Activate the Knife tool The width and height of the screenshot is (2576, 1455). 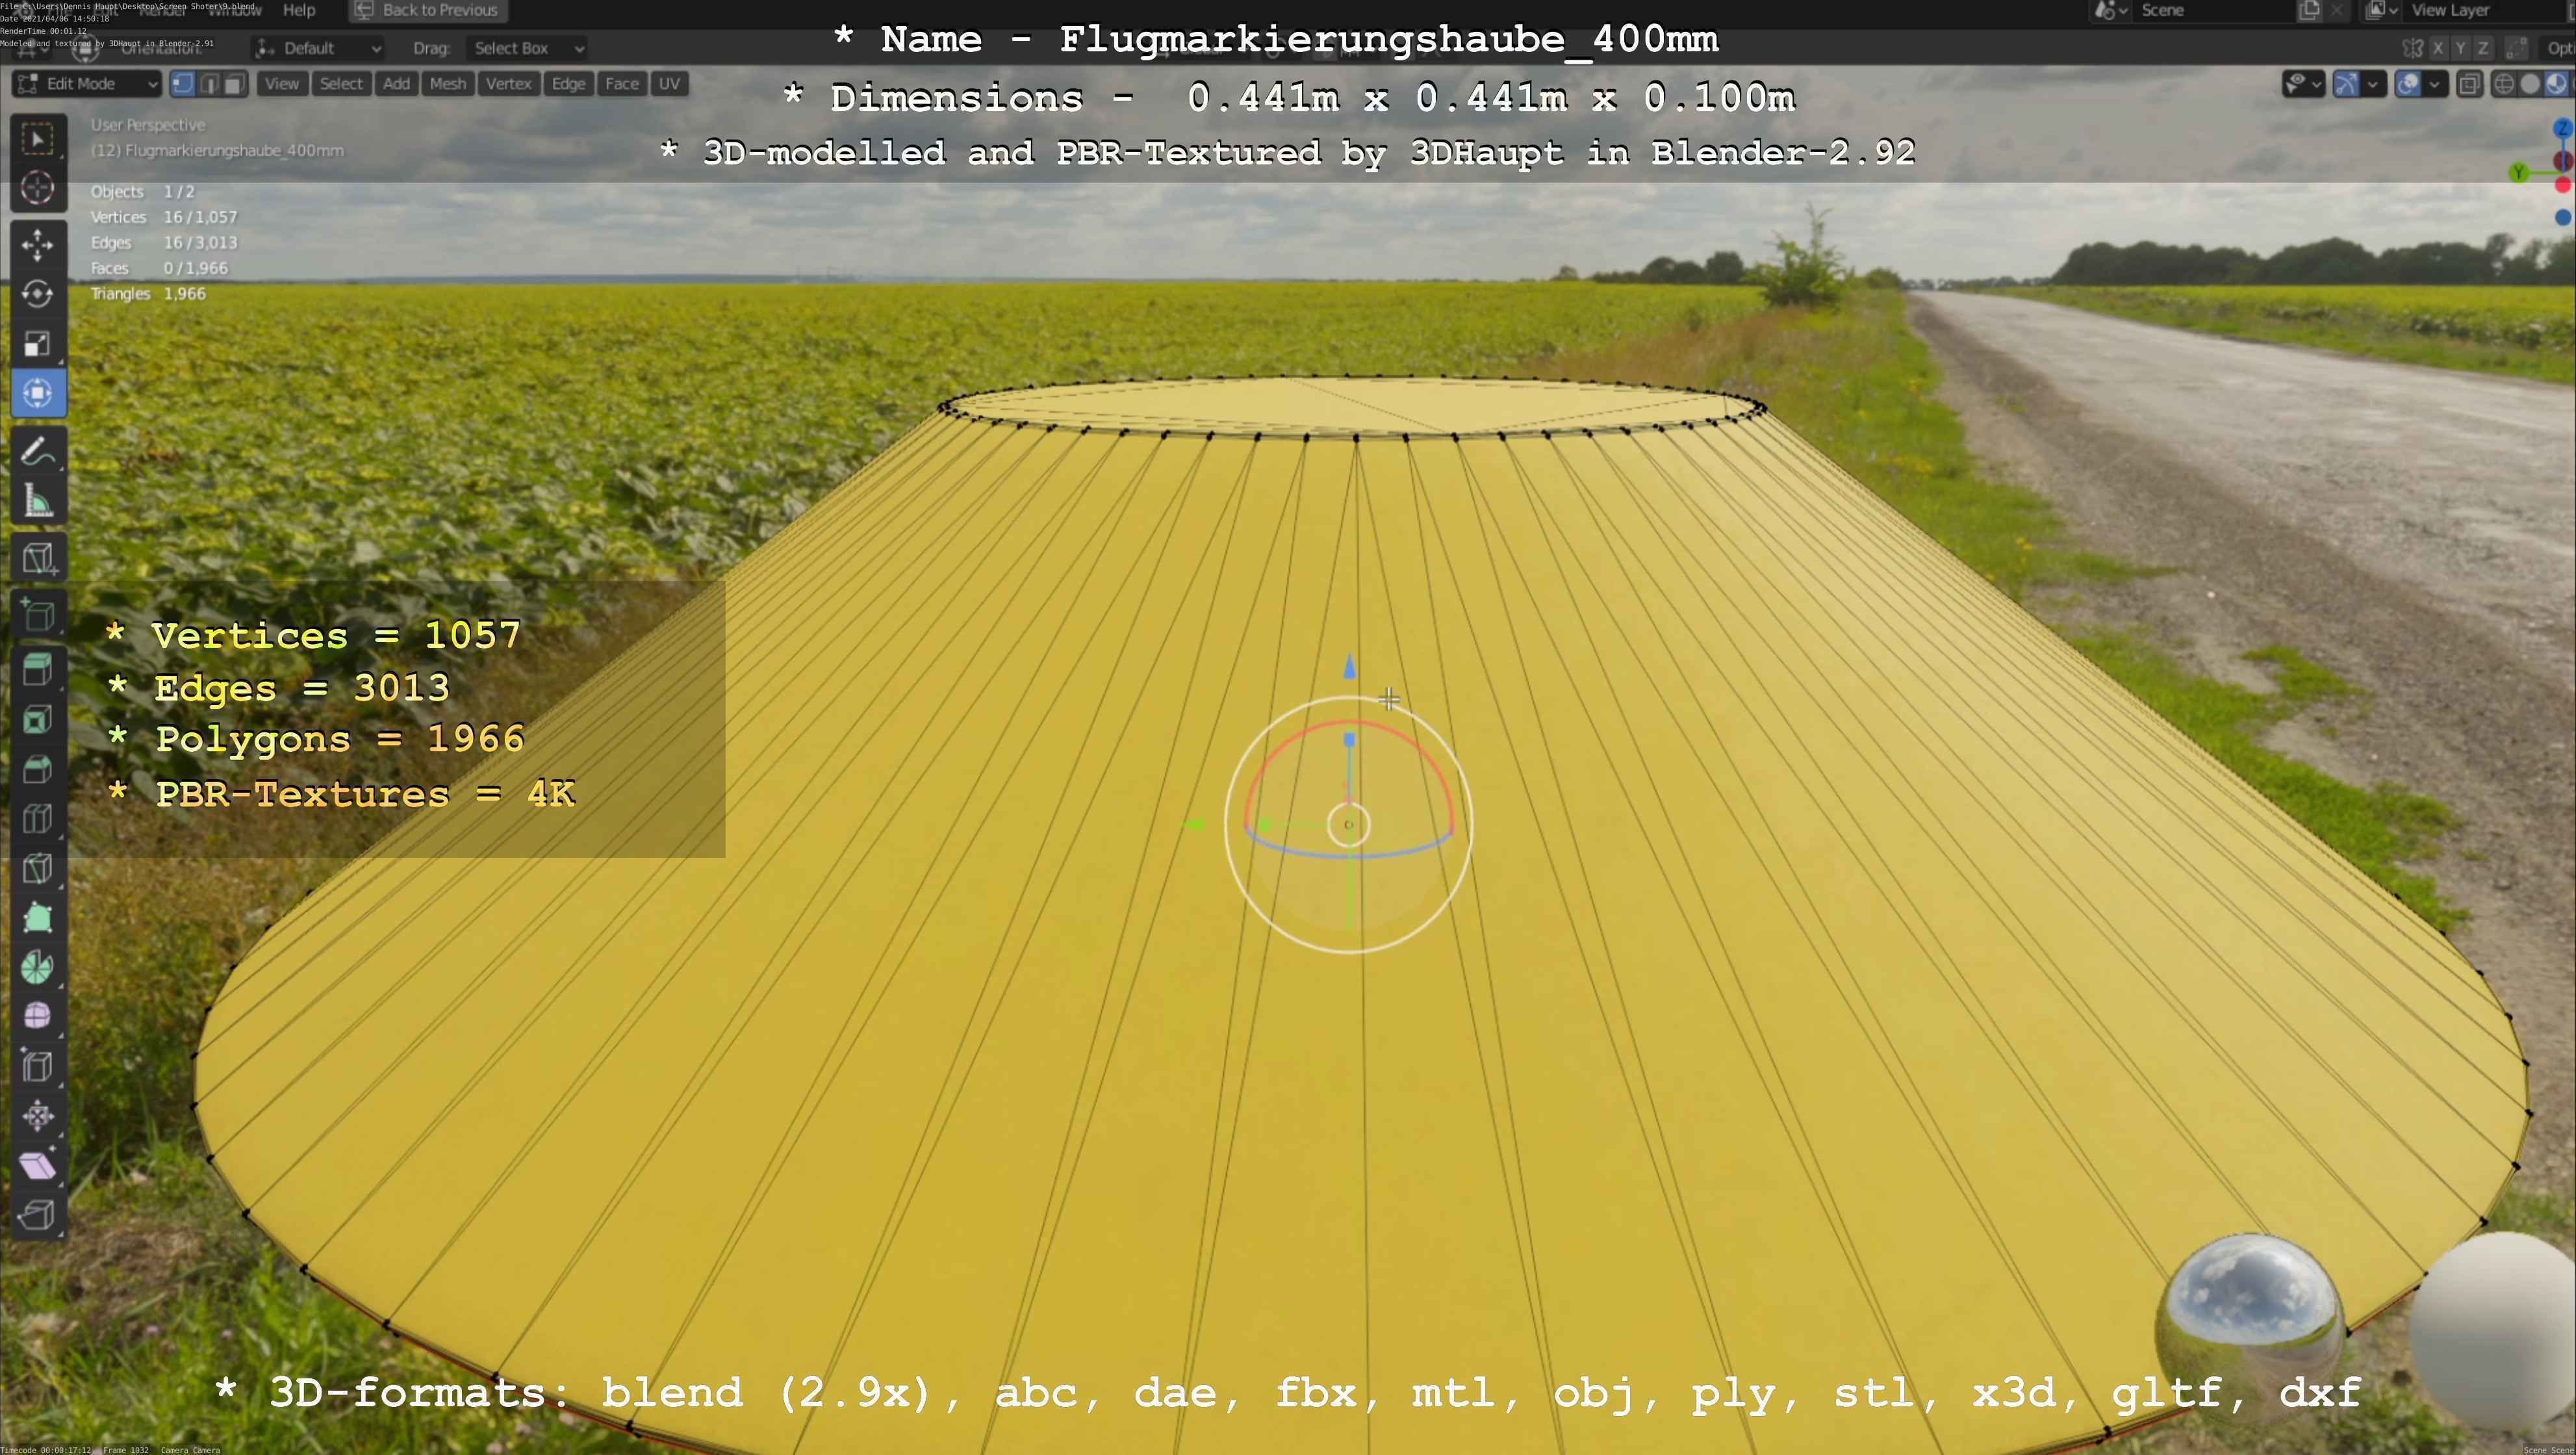38,868
